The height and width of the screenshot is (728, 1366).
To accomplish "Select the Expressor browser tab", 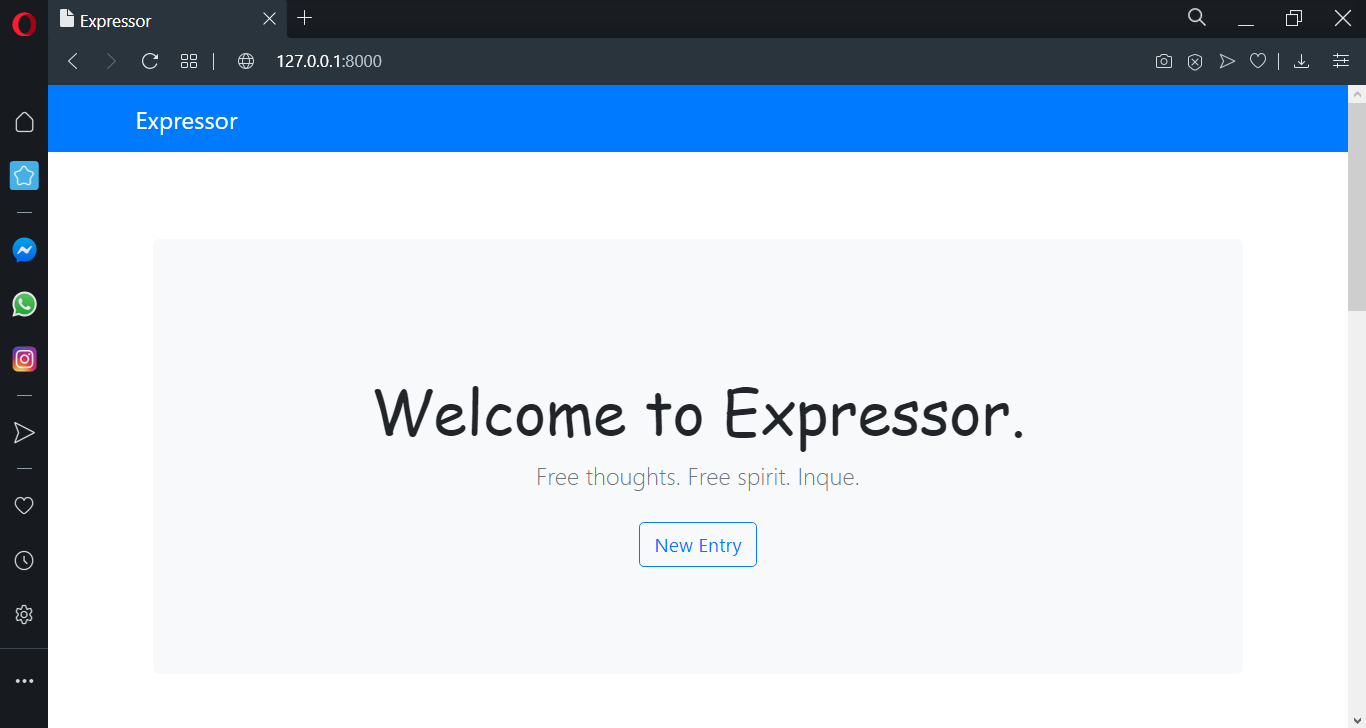I will tap(168, 19).
